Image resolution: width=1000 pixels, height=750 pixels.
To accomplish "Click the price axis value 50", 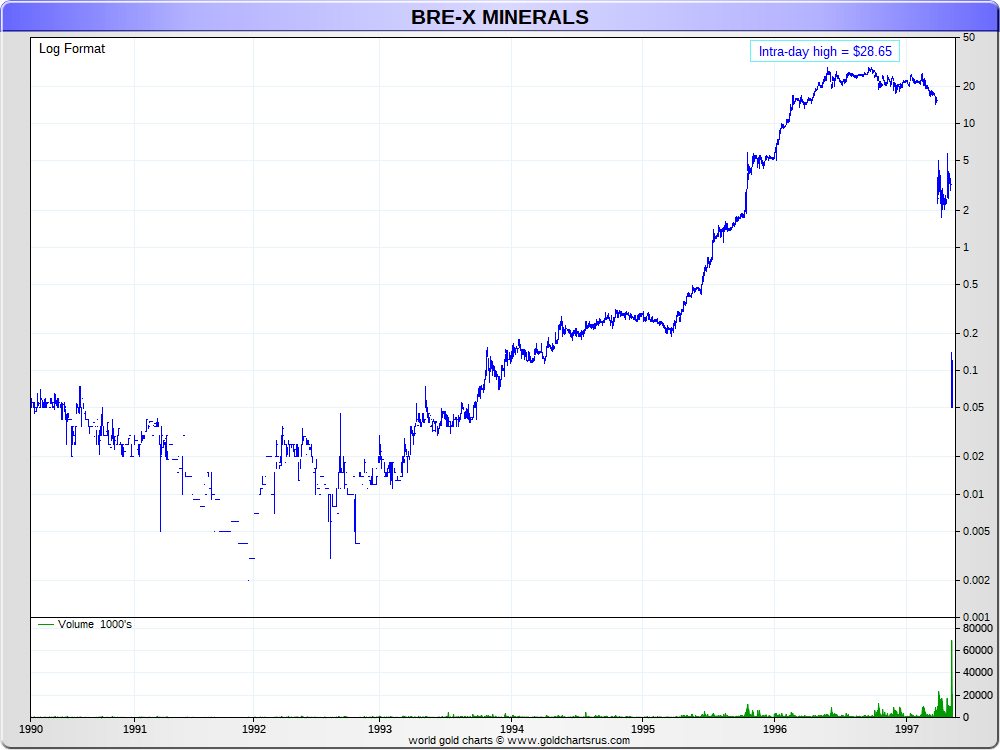I will pos(969,38).
